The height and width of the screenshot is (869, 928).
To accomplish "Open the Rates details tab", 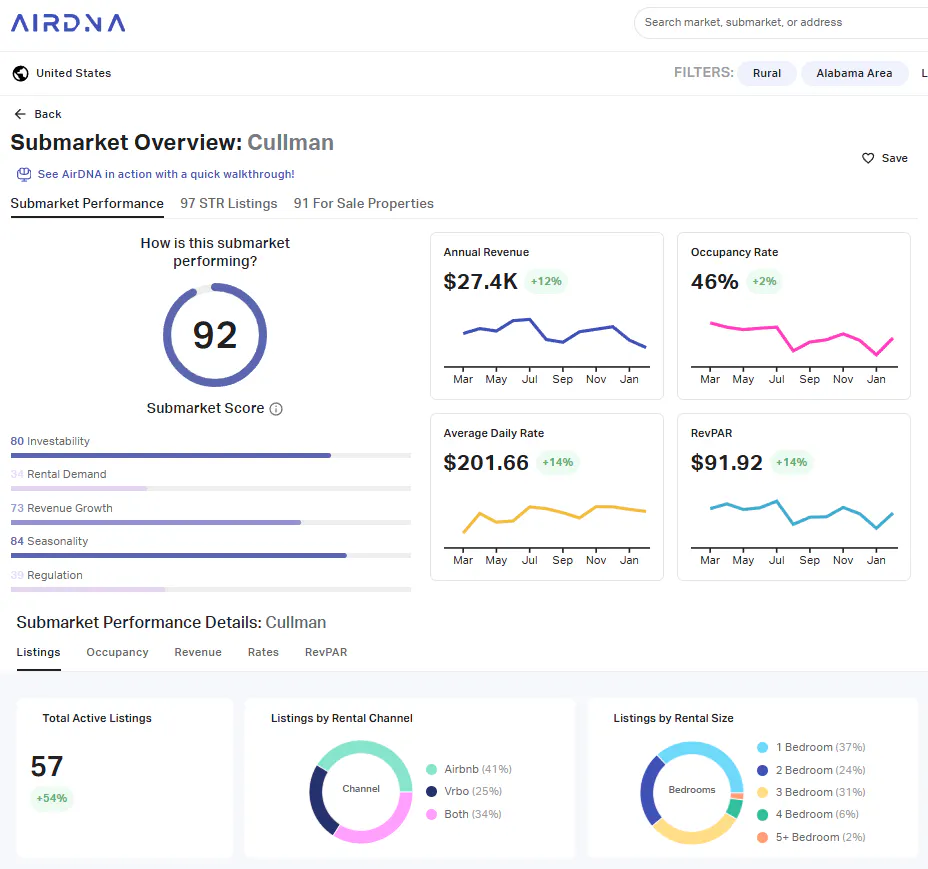I will 263,652.
